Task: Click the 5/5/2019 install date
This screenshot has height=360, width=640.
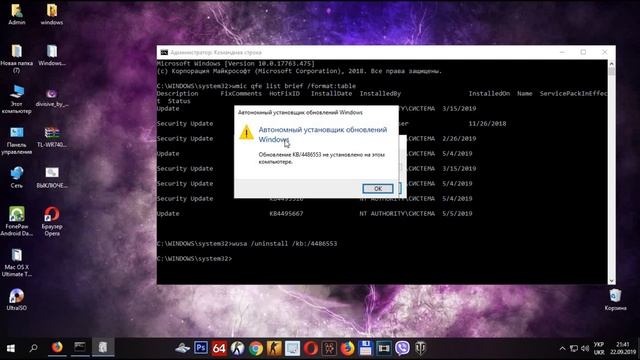Action: click(457, 213)
